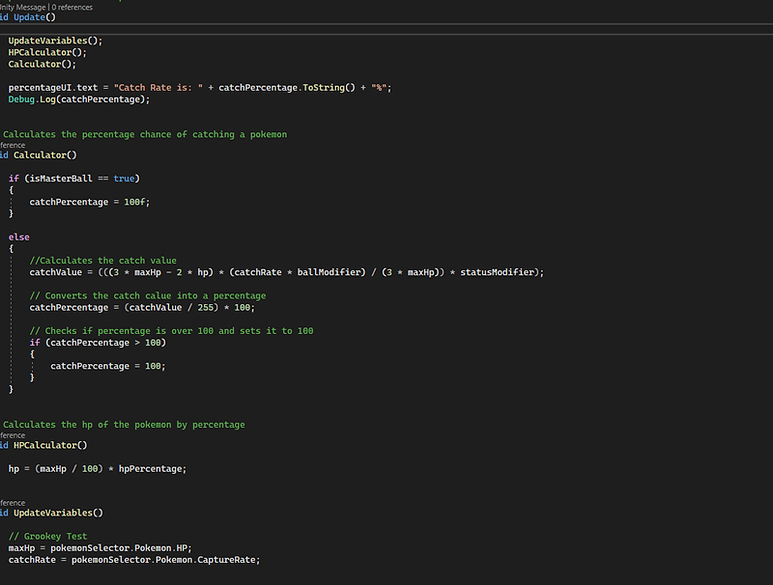This screenshot has height=585, width=773.
Task: Click the Update method name in its declaration
Action: point(29,17)
